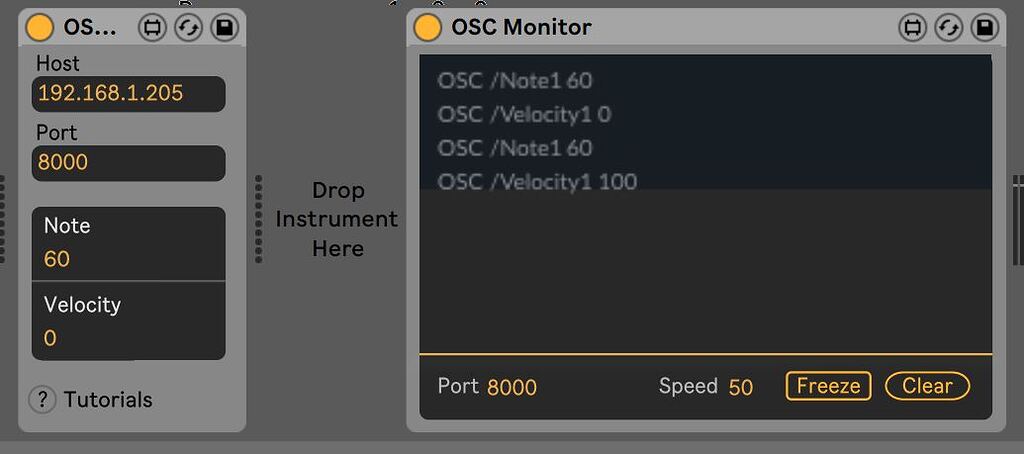Click the Speed value 50

coord(741,387)
